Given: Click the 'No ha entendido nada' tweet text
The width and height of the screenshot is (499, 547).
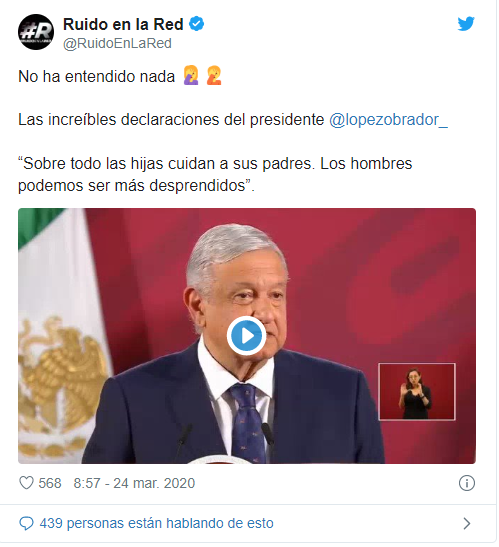Looking at the screenshot, I should [x=96, y=76].
